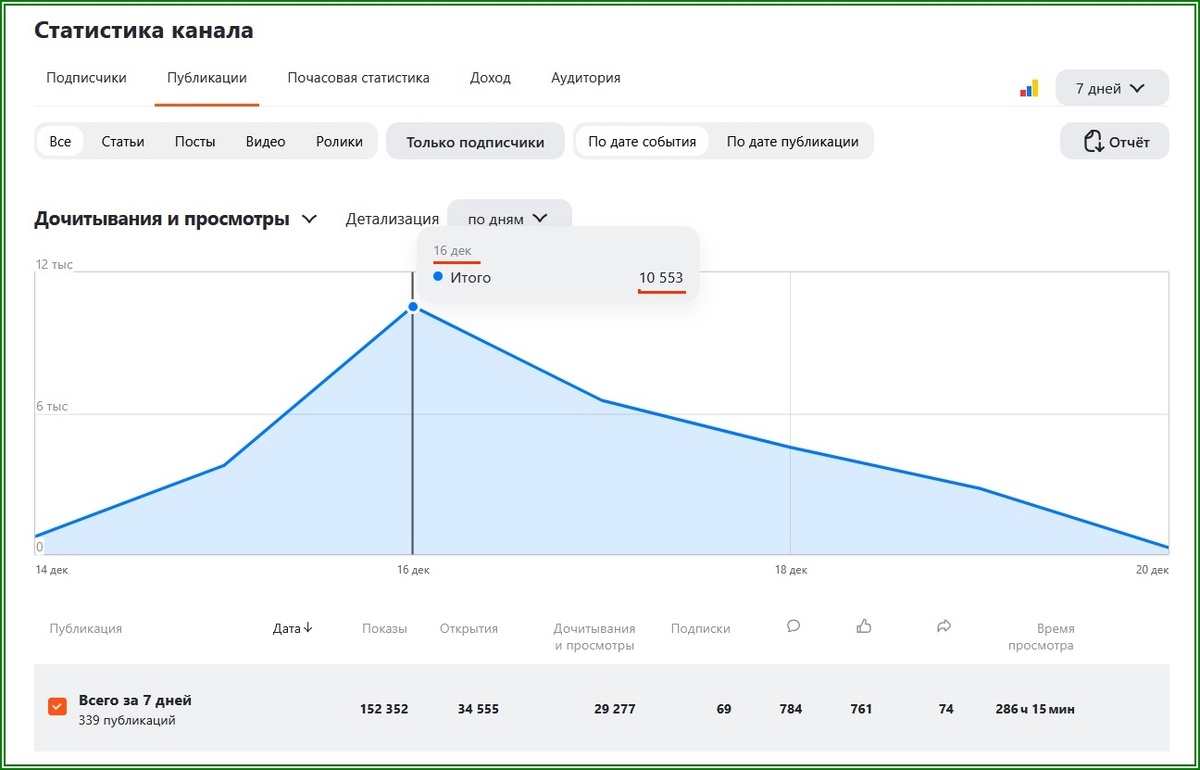This screenshot has width=1200, height=770.
Task: Choose По дате события mode
Action: coord(642,141)
